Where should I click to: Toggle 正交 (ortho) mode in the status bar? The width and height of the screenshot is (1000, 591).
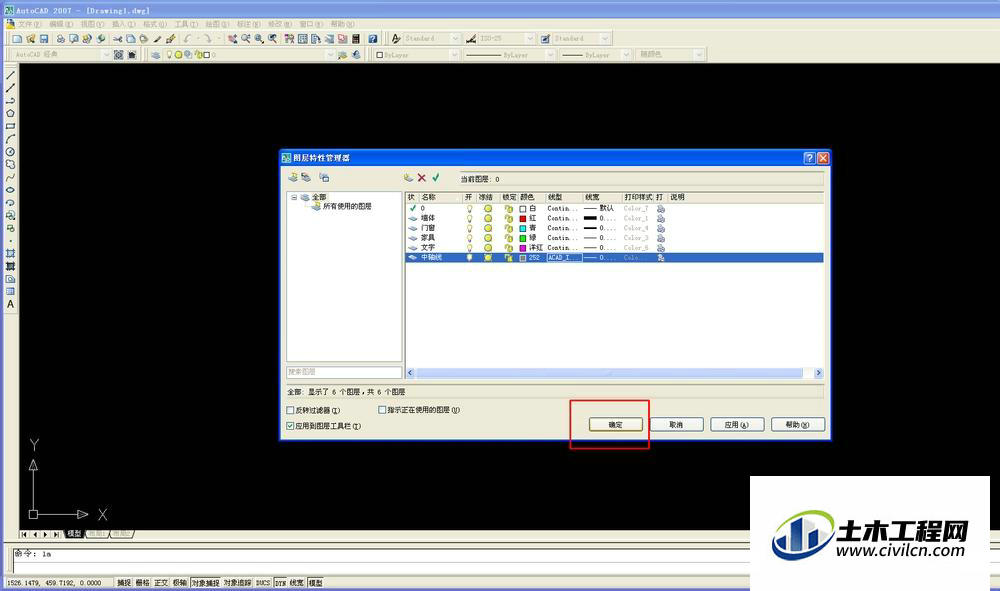click(161, 583)
